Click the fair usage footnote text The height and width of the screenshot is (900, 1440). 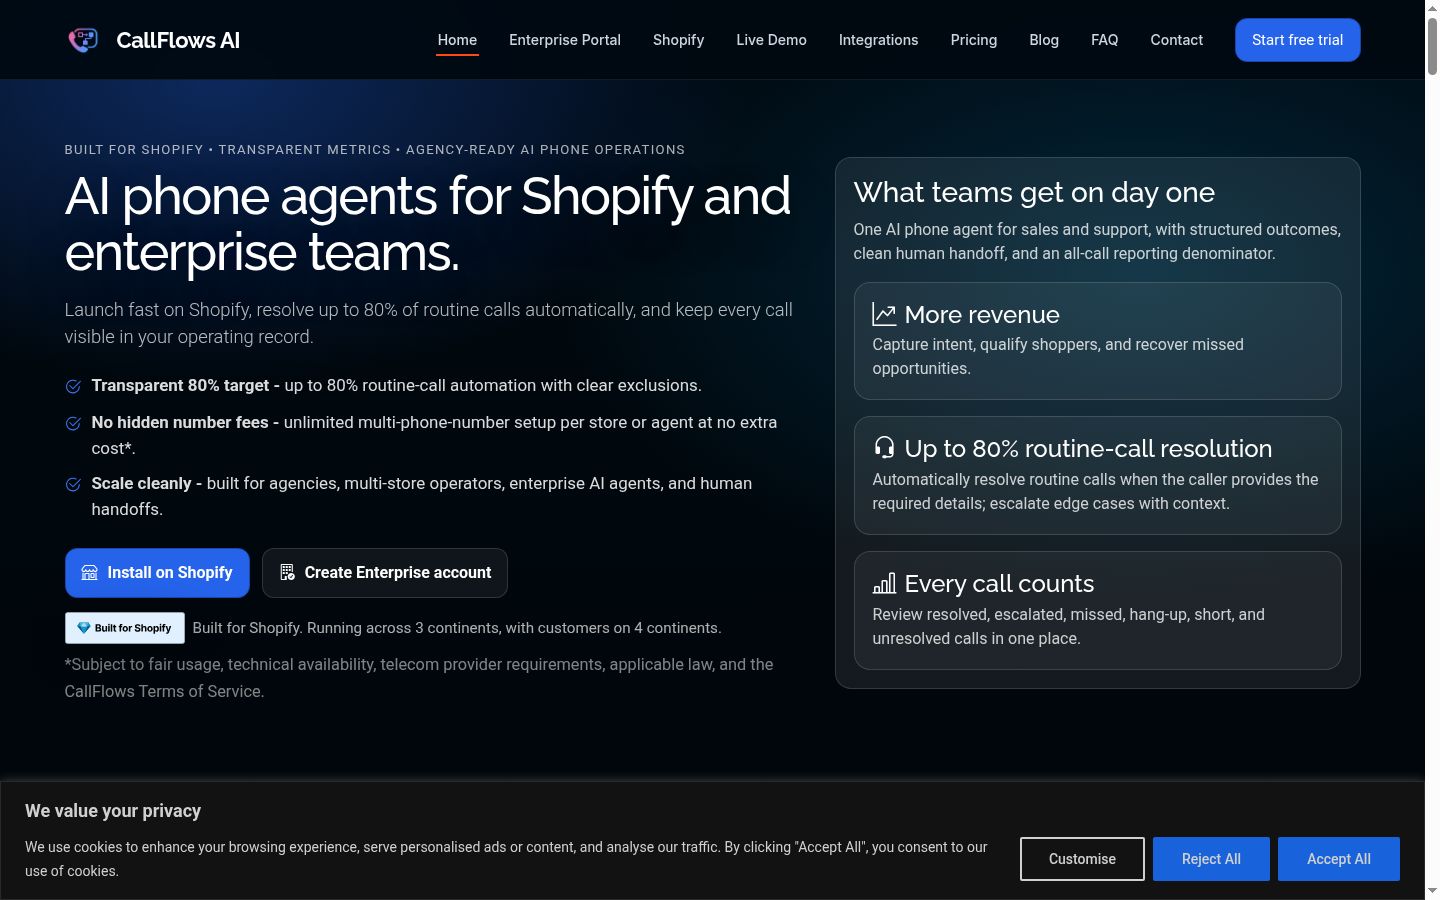(419, 678)
